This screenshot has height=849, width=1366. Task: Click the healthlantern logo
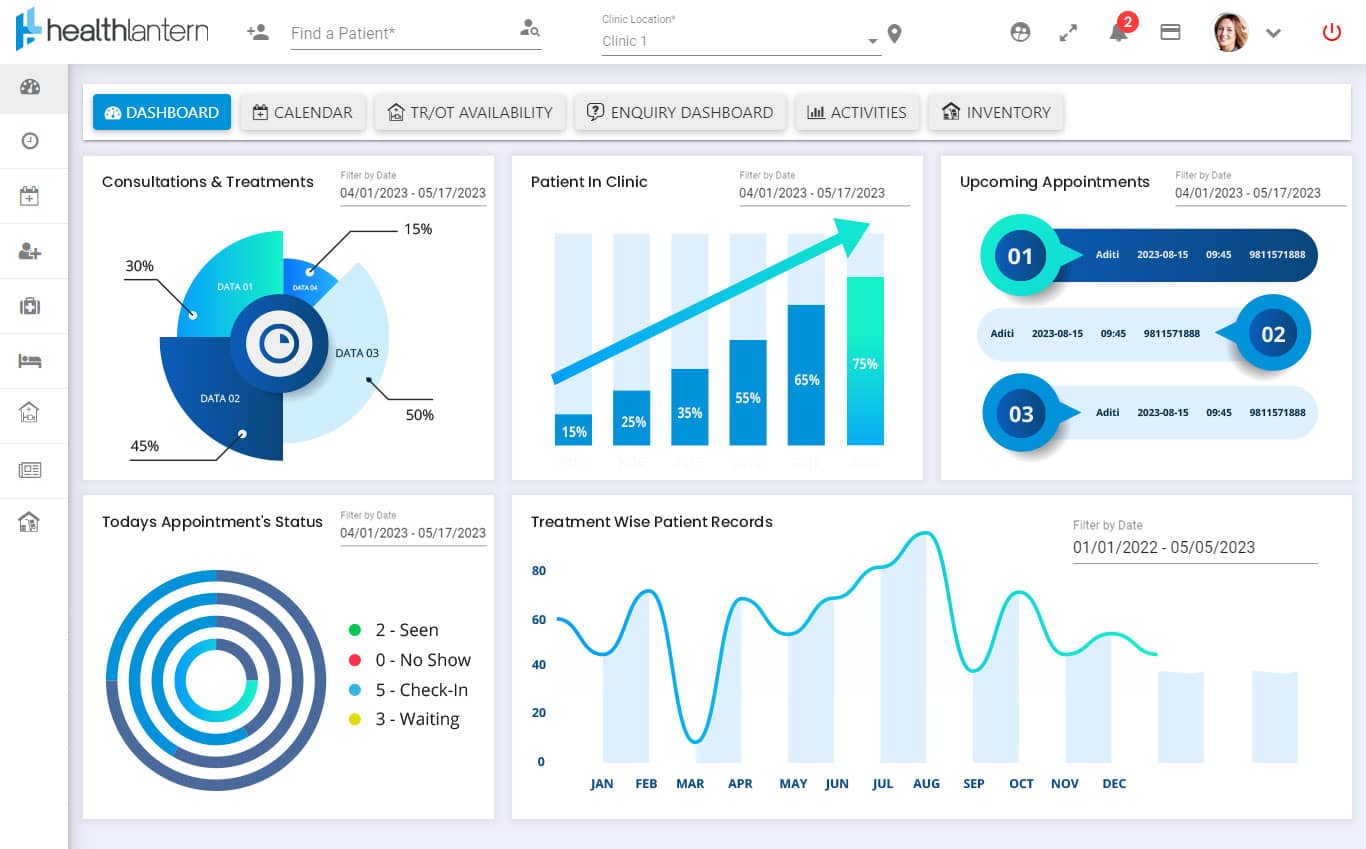pyautogui.click(x=112, y=30)
